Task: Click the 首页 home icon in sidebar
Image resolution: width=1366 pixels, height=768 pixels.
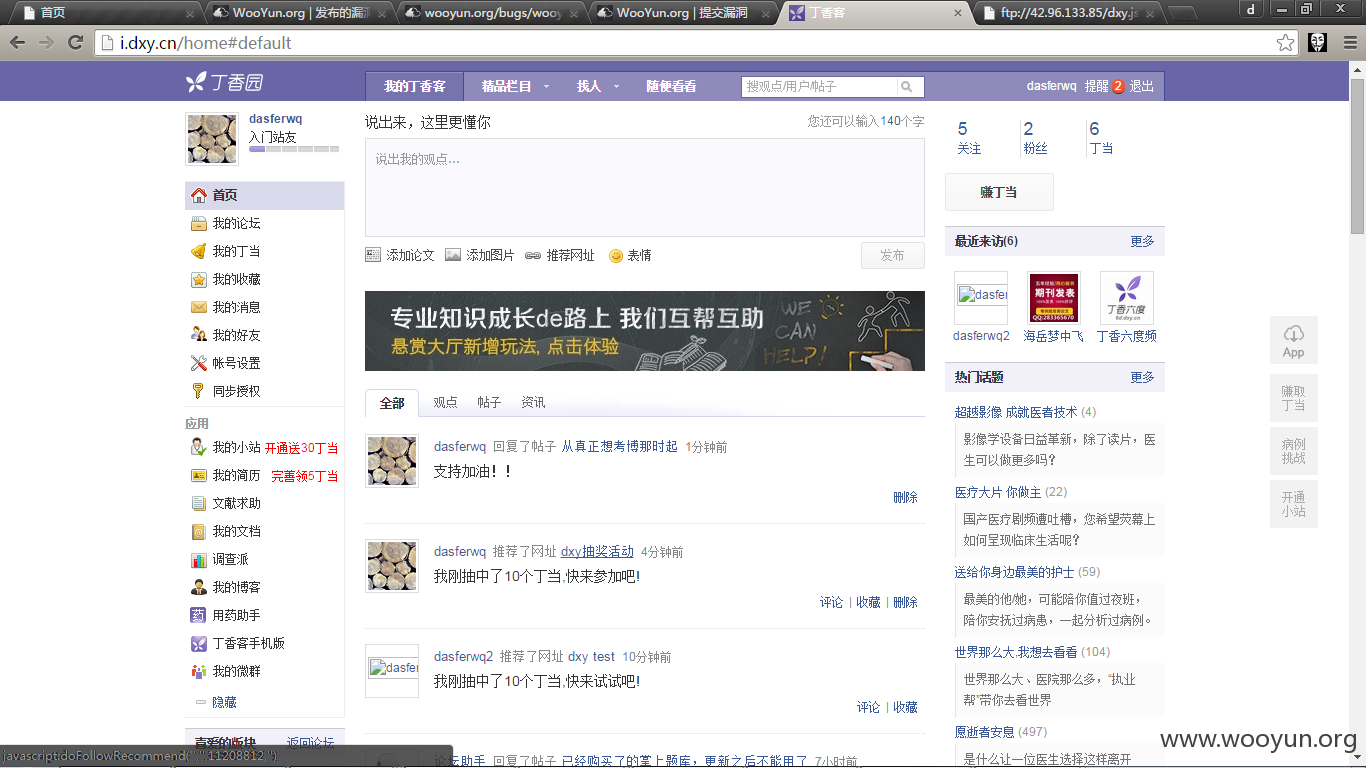Action: click(199, 195)
